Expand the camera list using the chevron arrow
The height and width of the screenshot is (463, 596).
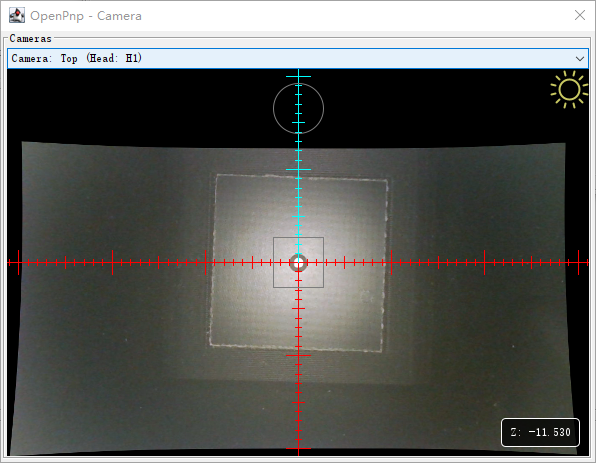coord(580,59)
